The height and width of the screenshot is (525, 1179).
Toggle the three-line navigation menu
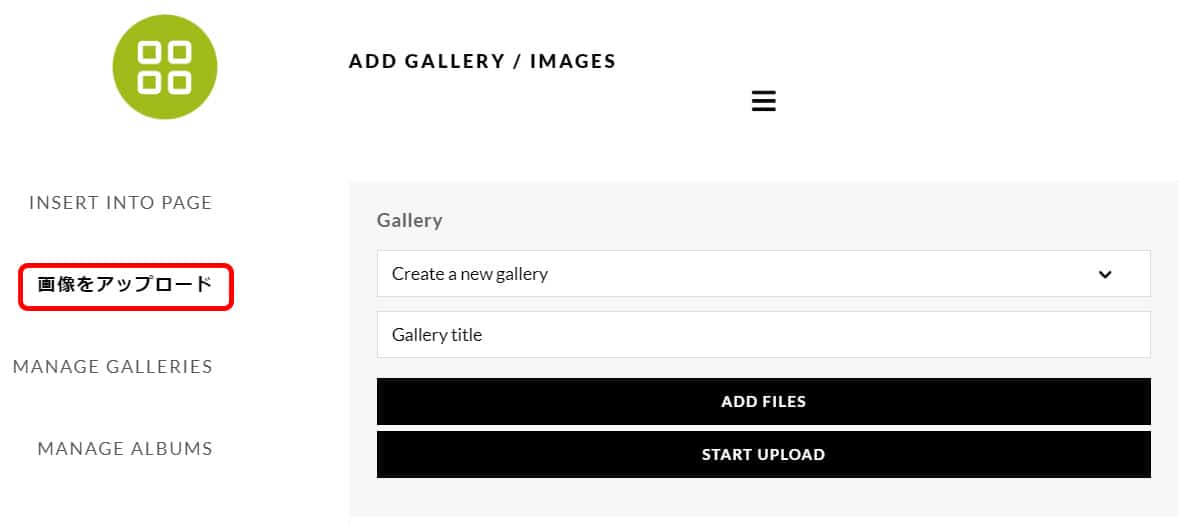763,101
